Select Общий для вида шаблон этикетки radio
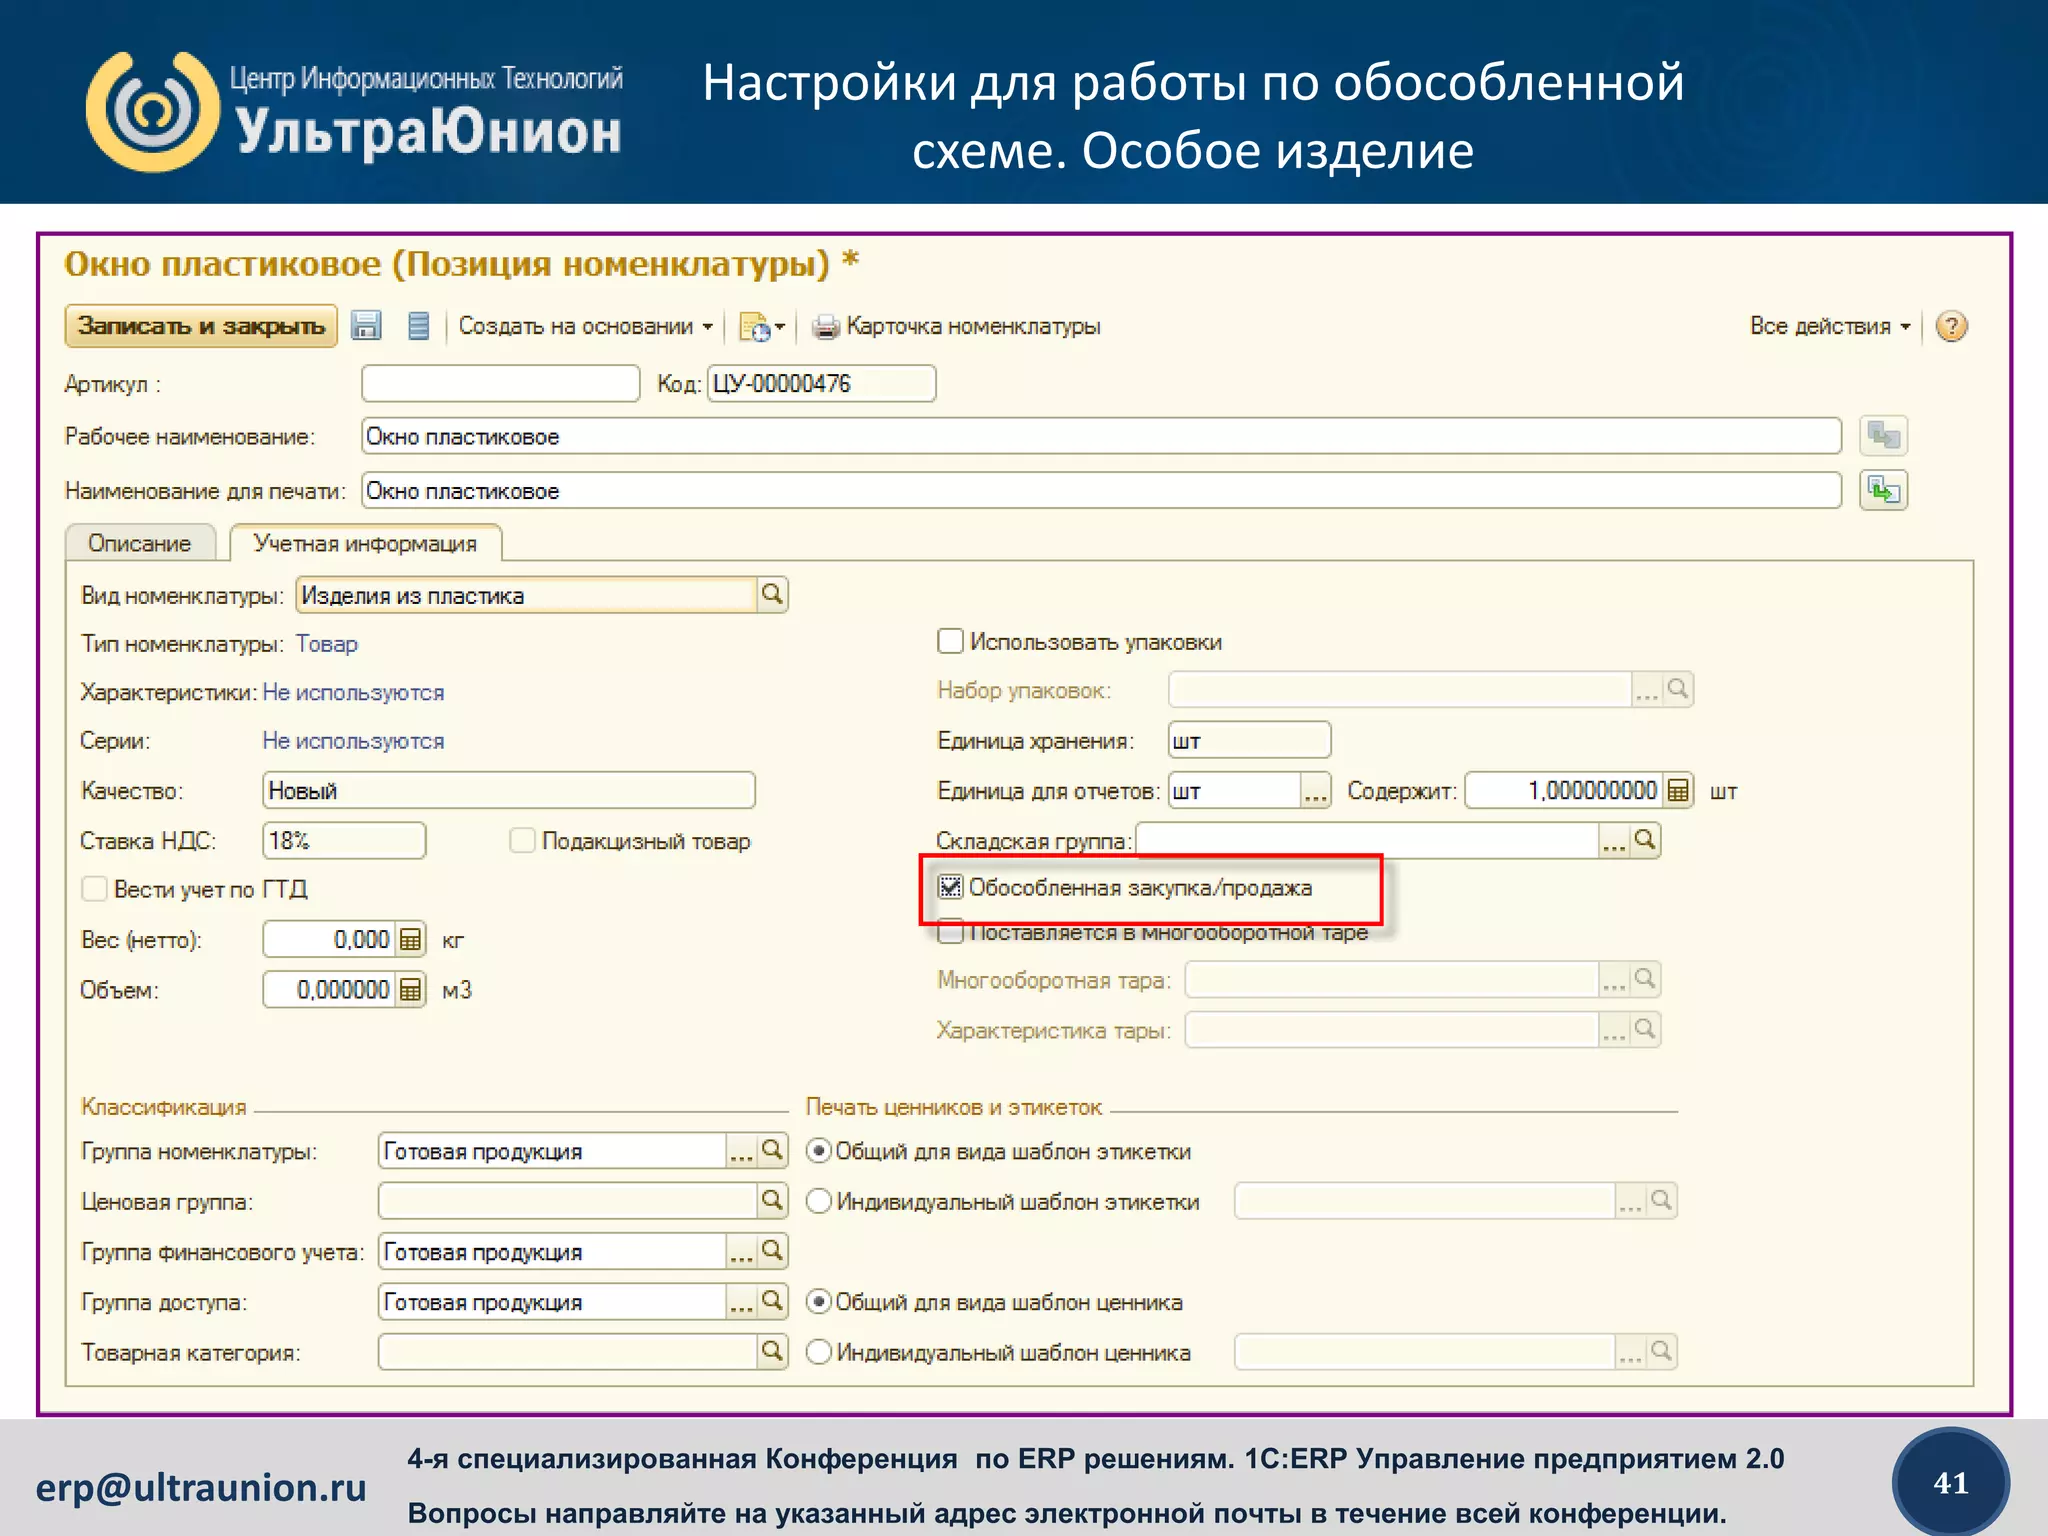Viewport: 2048px width, 1536px height. (x=819, y=1151)
